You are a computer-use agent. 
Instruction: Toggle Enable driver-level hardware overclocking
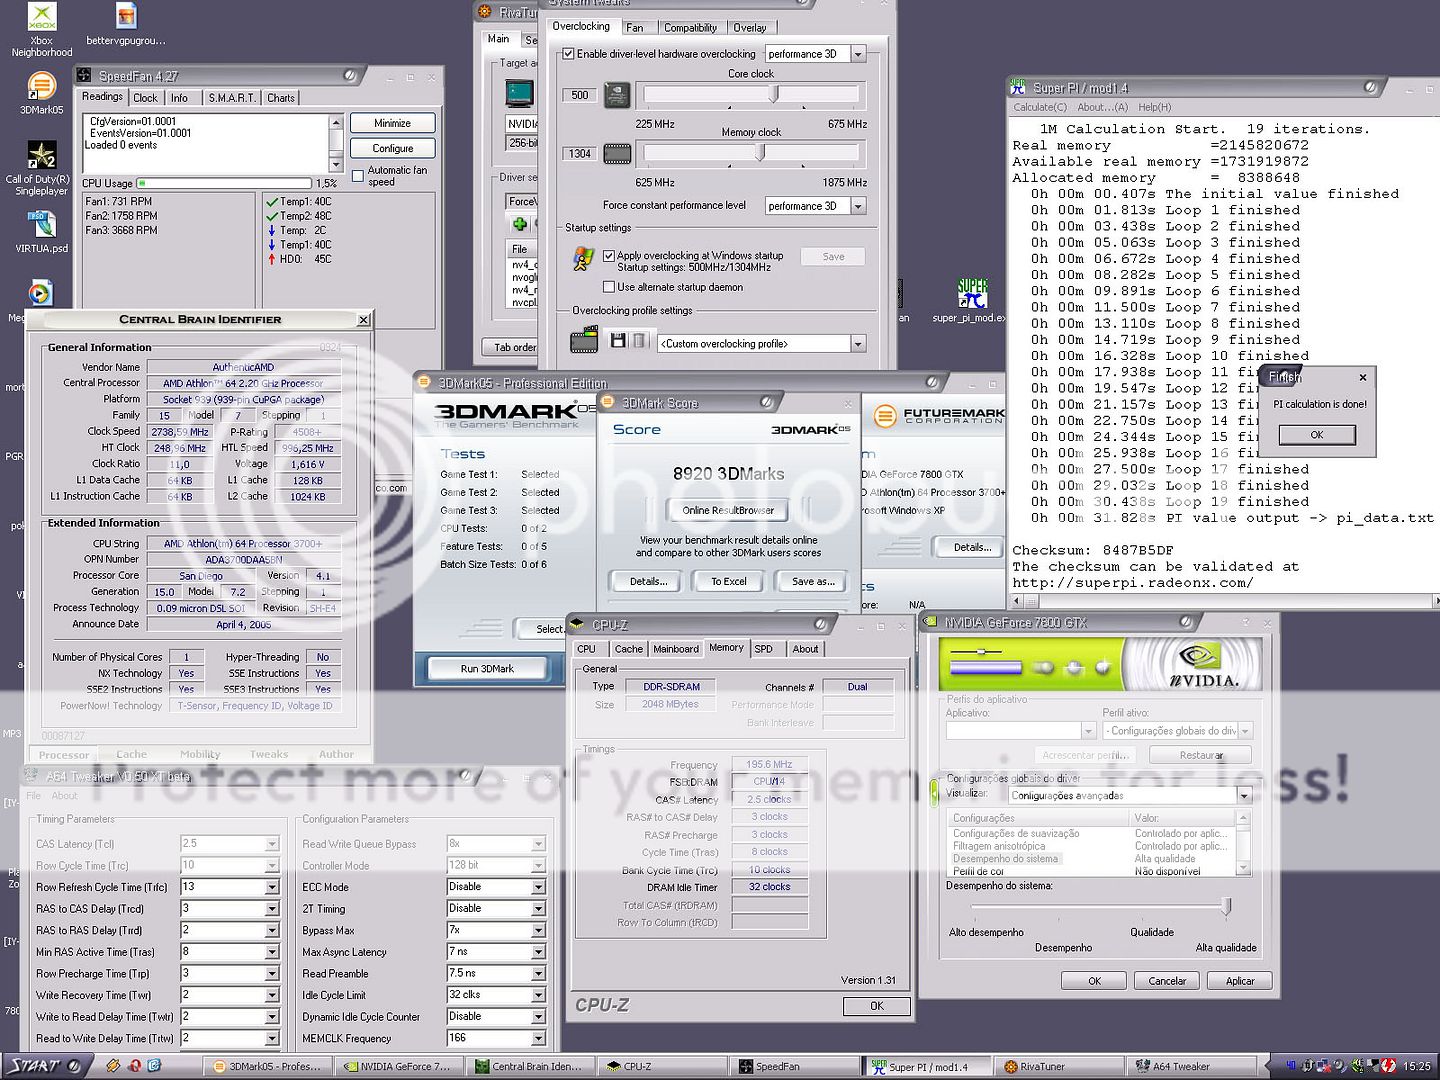coord(568,54)
